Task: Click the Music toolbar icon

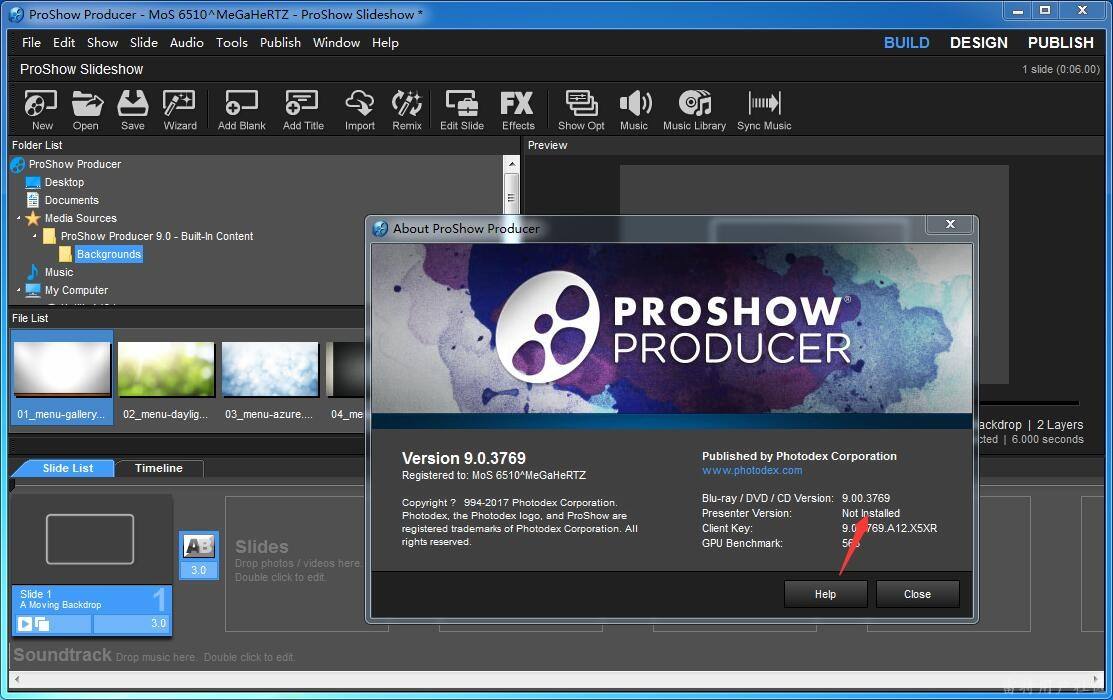Action: pos(634,110)
